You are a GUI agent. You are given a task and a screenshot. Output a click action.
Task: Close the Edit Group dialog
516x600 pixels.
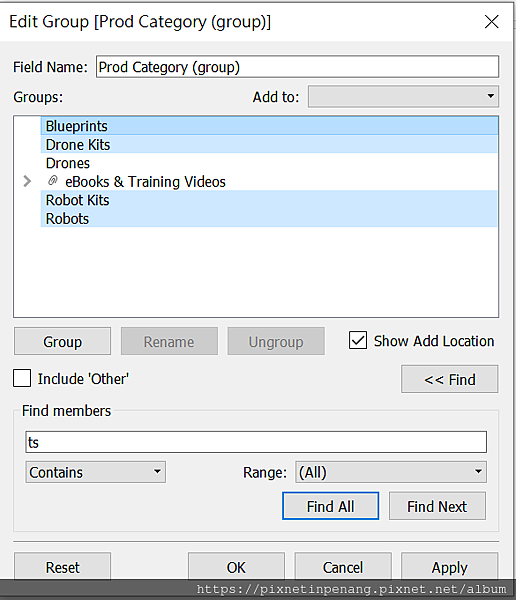[x=491, y=21]
